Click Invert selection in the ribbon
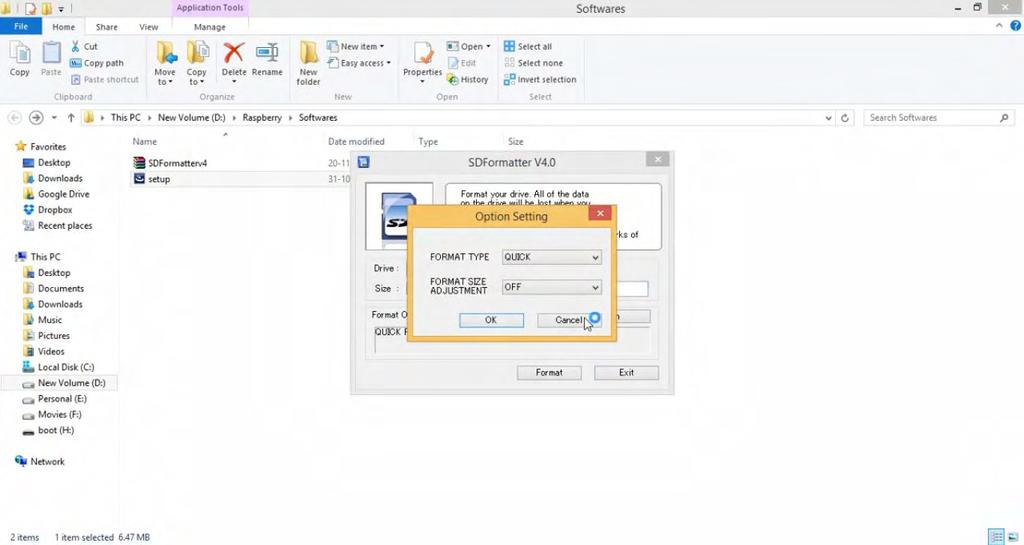1024x545 pixels. pos(540,80)
